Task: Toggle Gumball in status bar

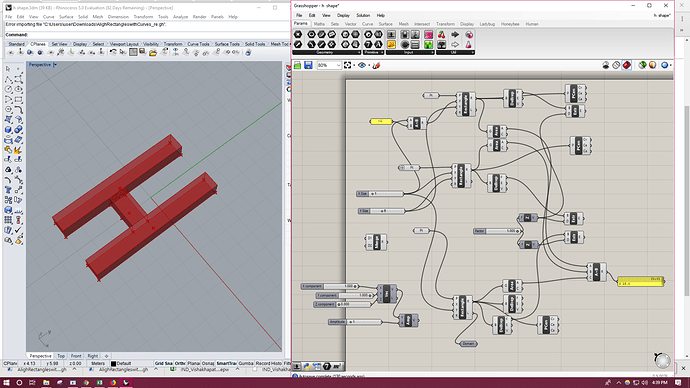Action: (x=246, y=363)
